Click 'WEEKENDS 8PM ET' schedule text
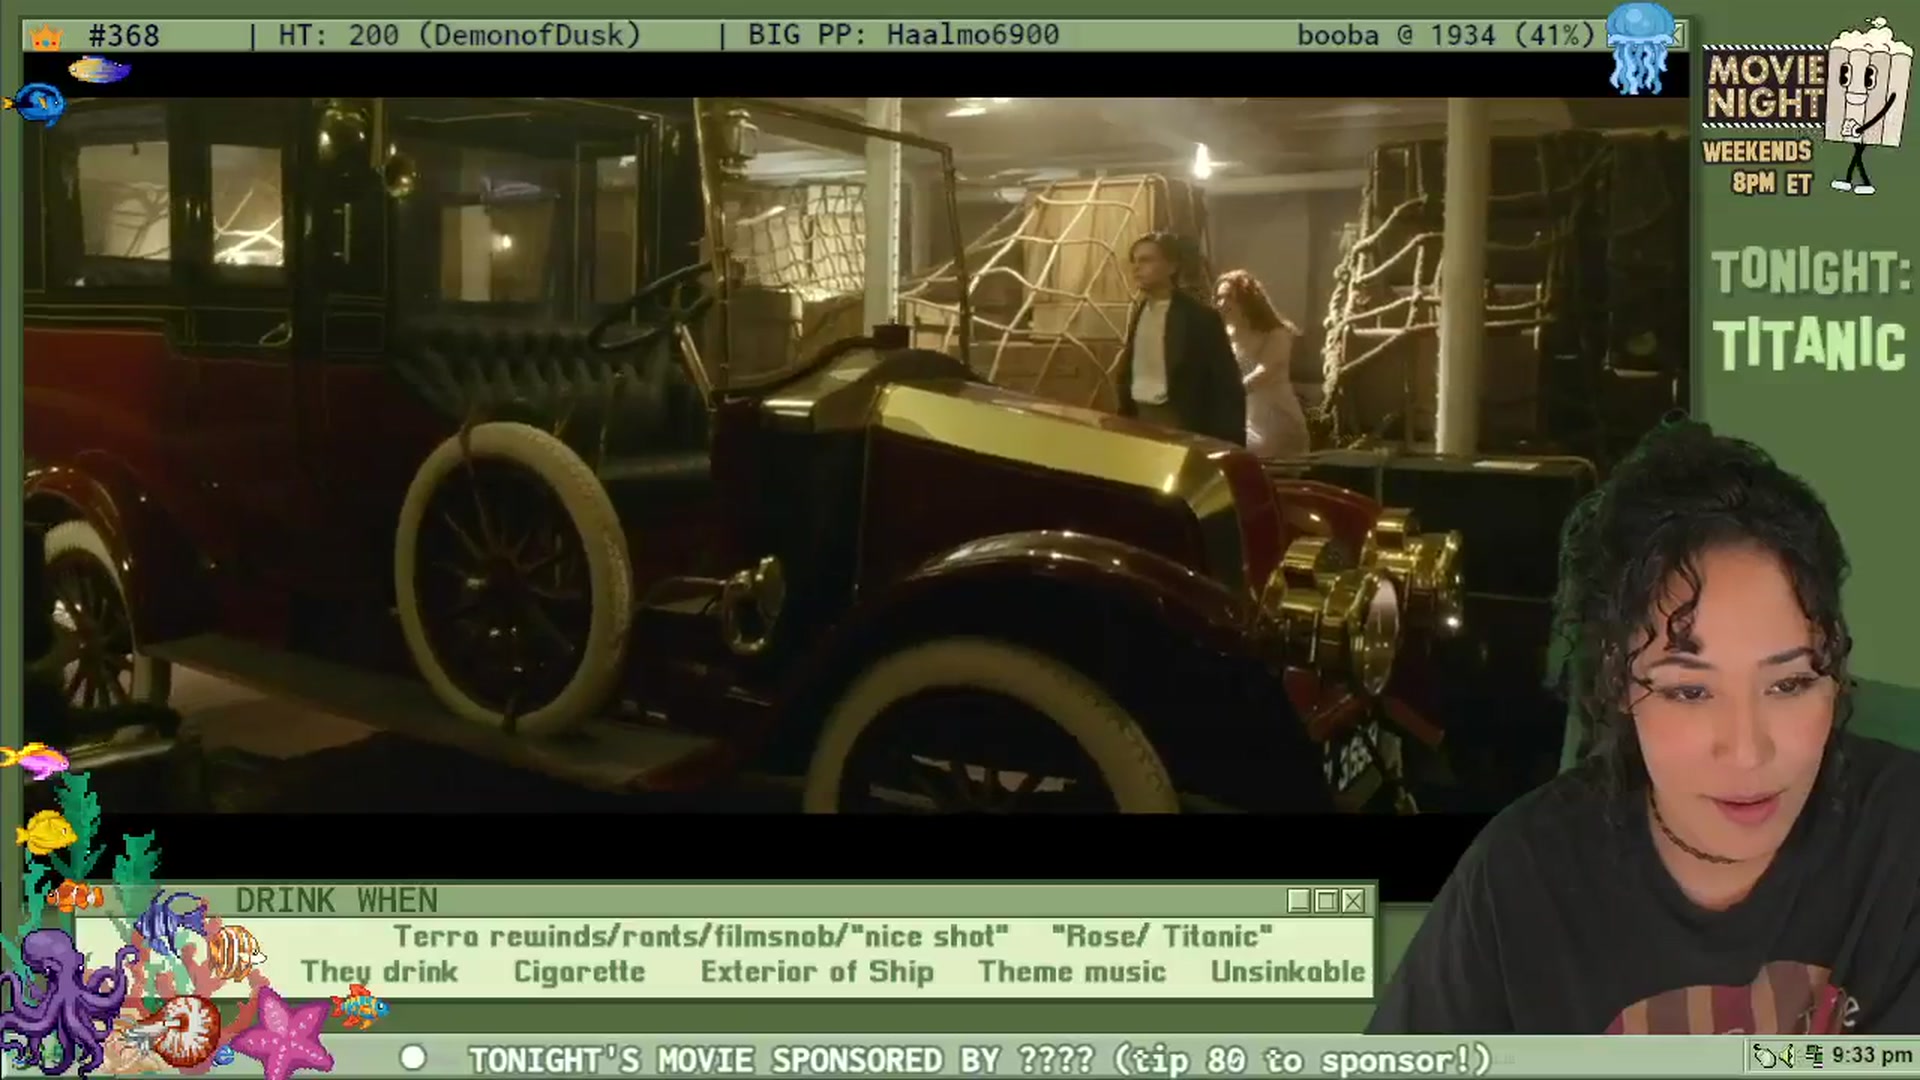Screen dimensions: 1920x1080 click(1758, 167)
